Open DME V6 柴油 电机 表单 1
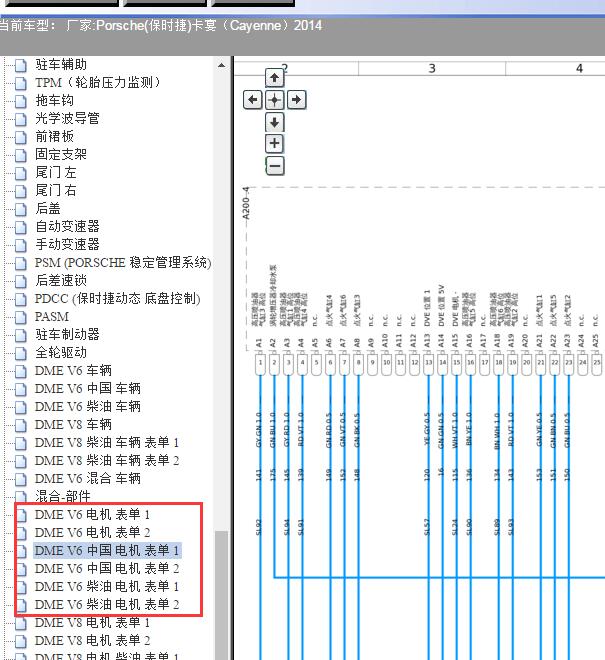The width and height of the screenshot is (605, 660). point(107,586)
